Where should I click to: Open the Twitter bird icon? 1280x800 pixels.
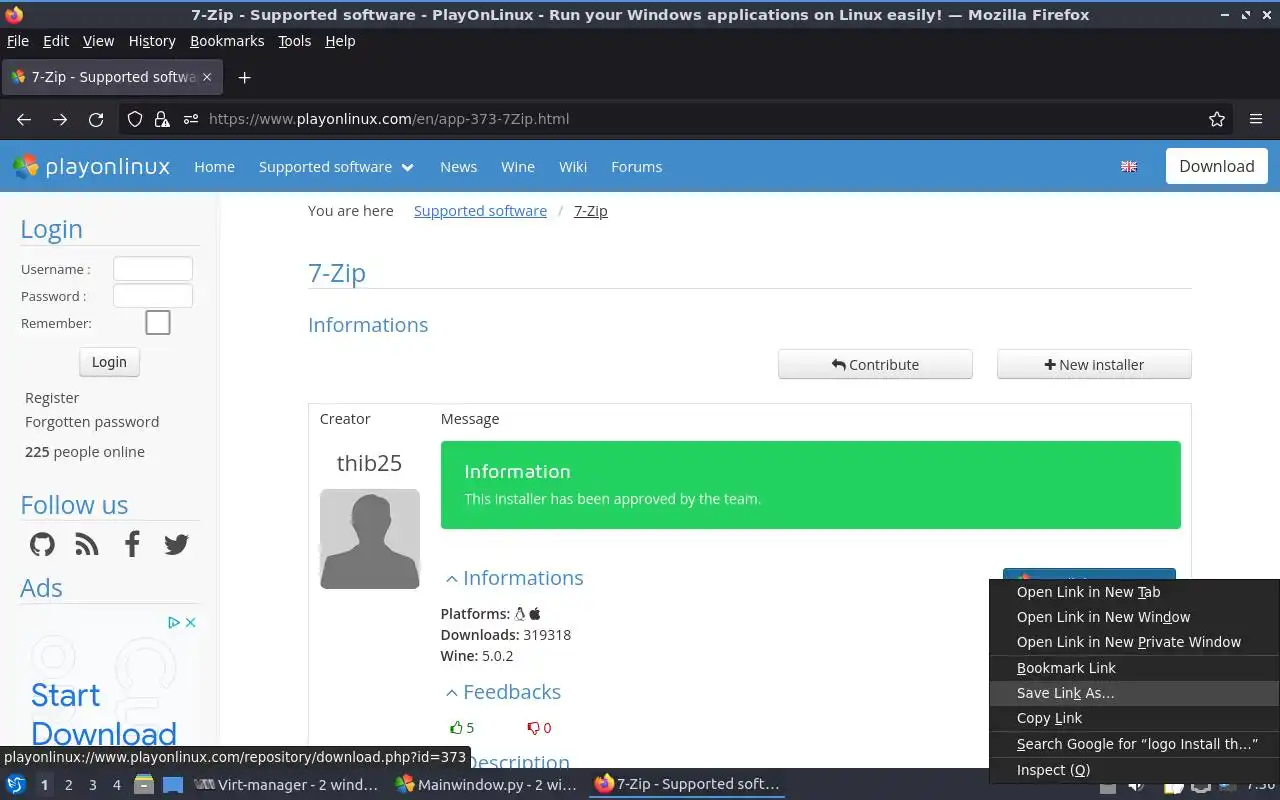click(176, 544)
